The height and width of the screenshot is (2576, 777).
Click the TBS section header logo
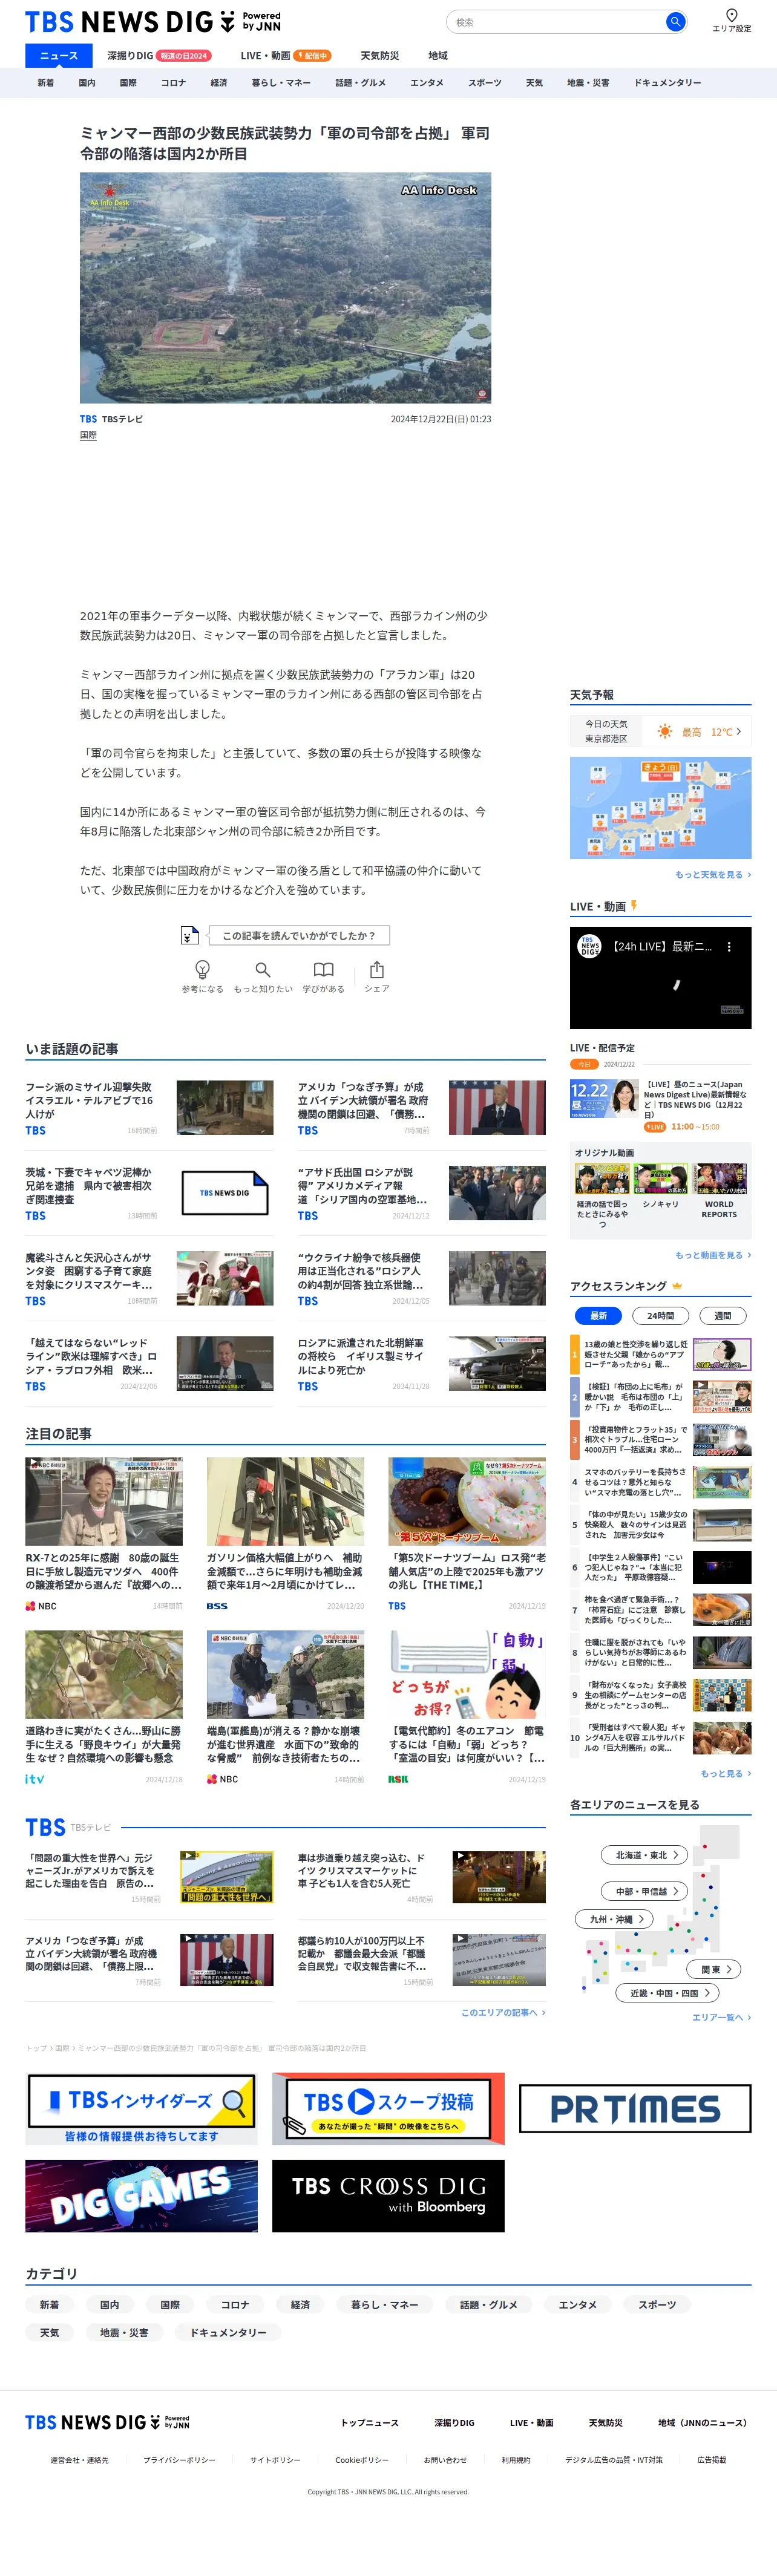45,1827
